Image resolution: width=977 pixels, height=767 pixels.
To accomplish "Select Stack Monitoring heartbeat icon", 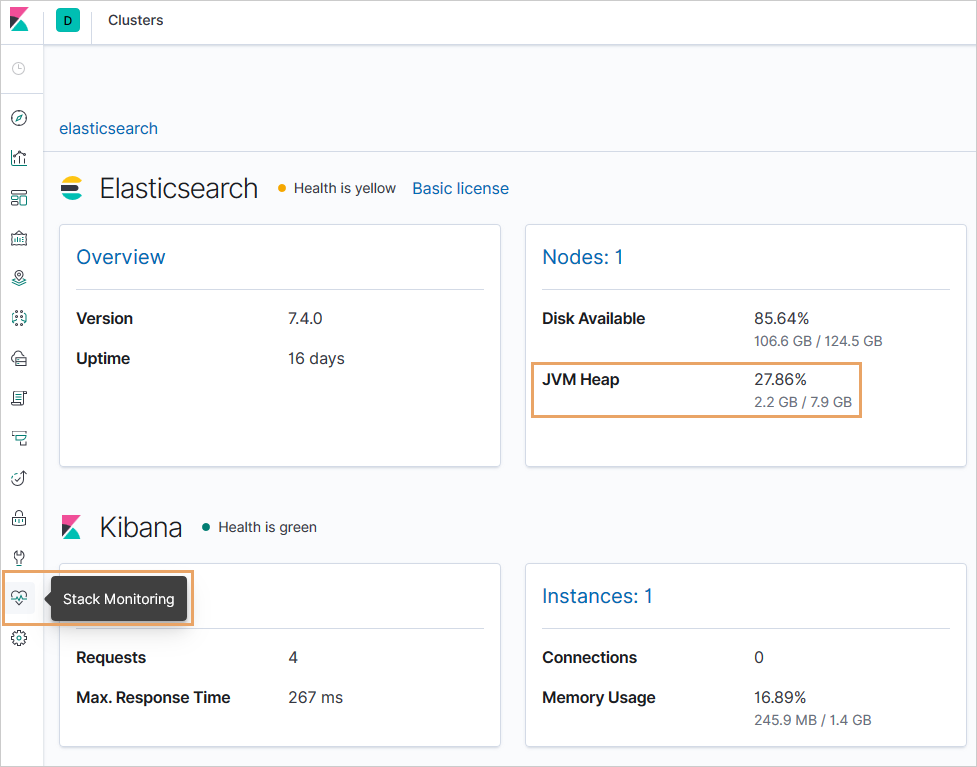I will [x=19, y=598].
